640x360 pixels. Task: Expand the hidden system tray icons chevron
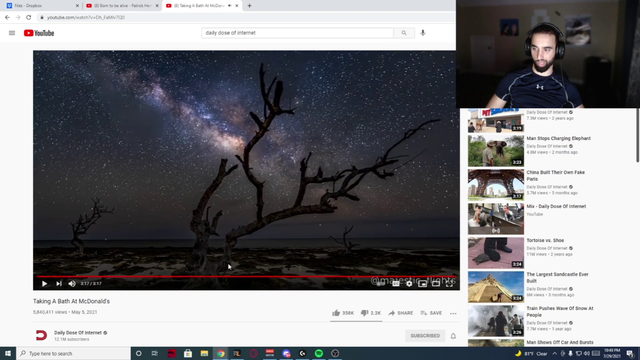(554, 353)
